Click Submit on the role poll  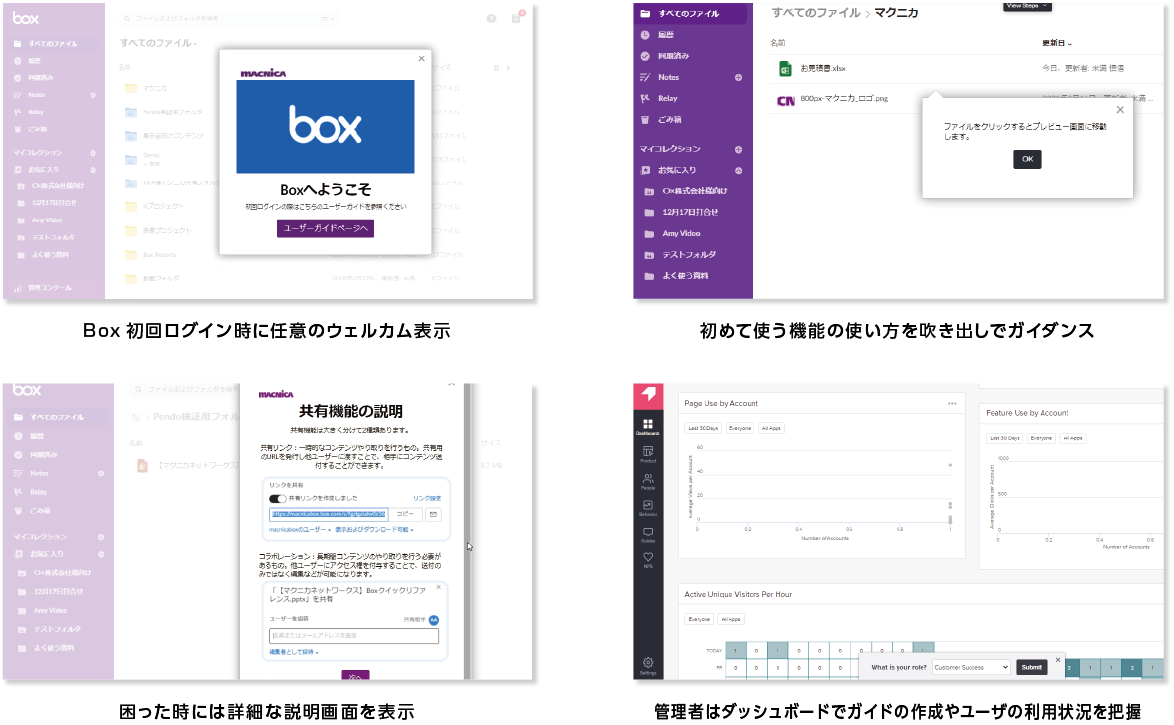1031,667
